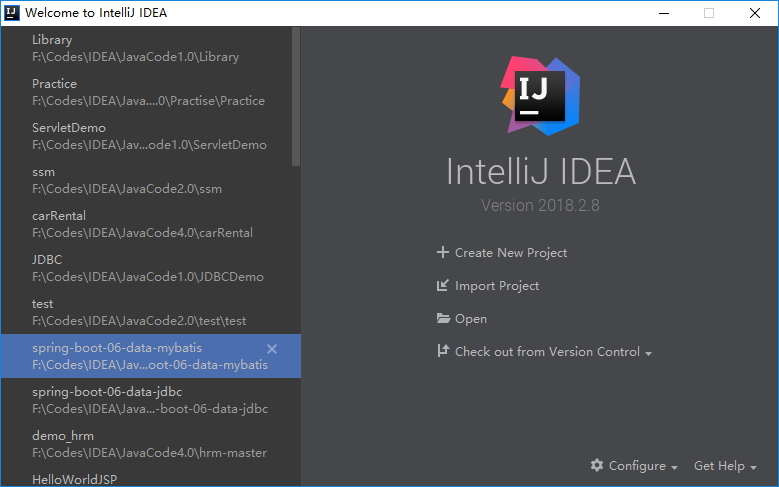Open the test recent project
Viewport: 779px width, 487px height.
coord(151,312)
